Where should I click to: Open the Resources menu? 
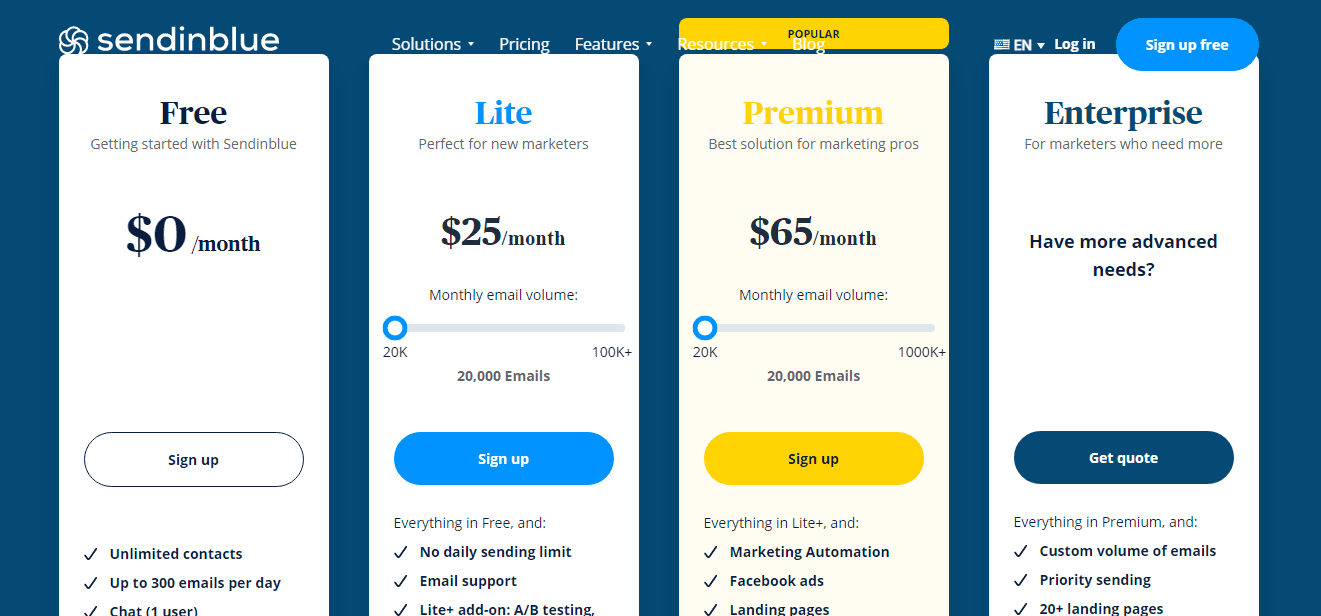pyautogui.click(x=722, y=44)
